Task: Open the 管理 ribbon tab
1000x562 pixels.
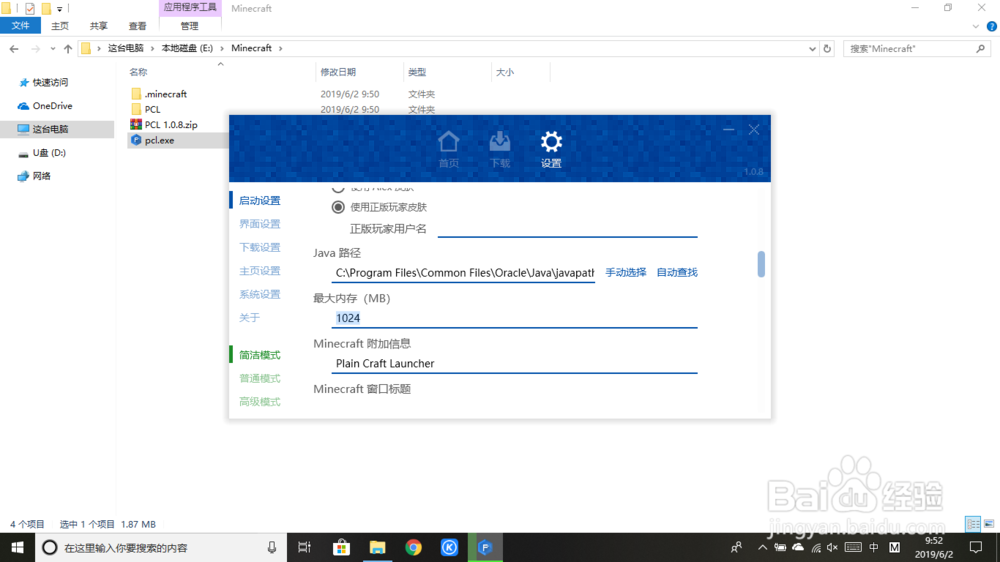Action: point(189,26)
